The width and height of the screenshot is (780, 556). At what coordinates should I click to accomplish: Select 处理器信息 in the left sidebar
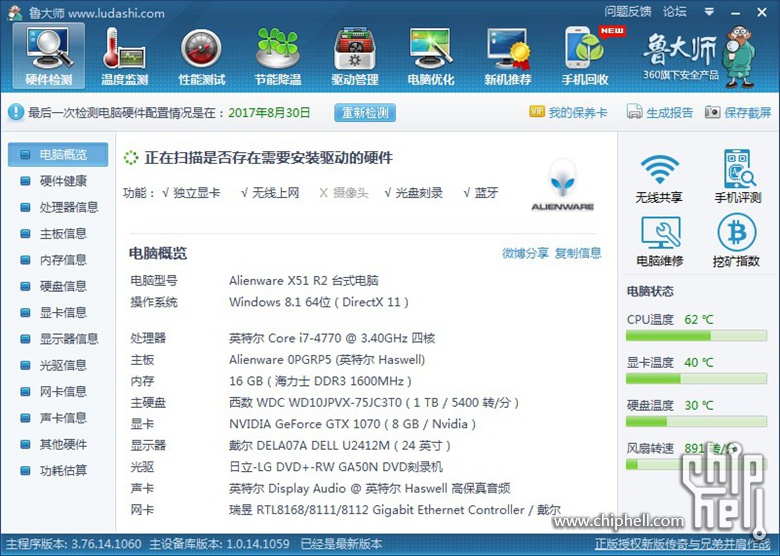69,207
